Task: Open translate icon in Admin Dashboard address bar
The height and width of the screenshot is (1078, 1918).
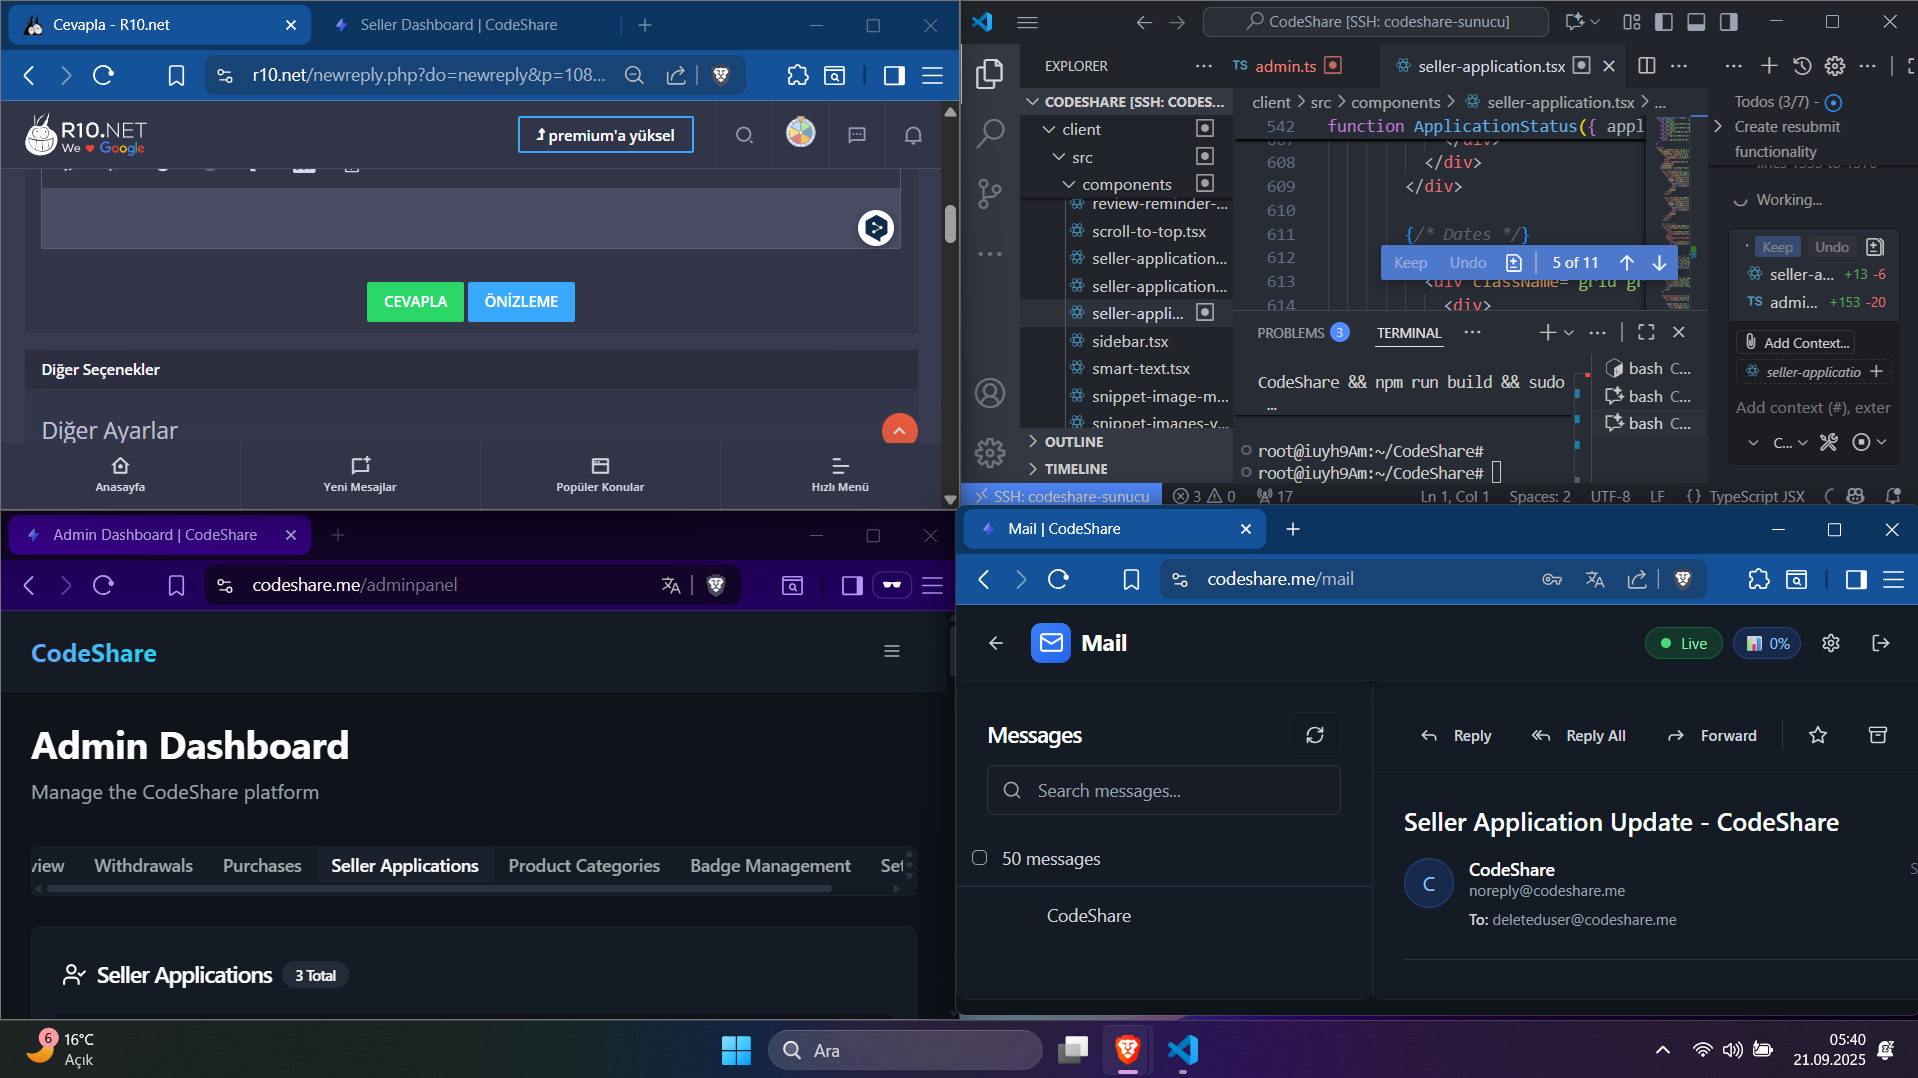Action: pyautogui.click(x=671, y=585)
